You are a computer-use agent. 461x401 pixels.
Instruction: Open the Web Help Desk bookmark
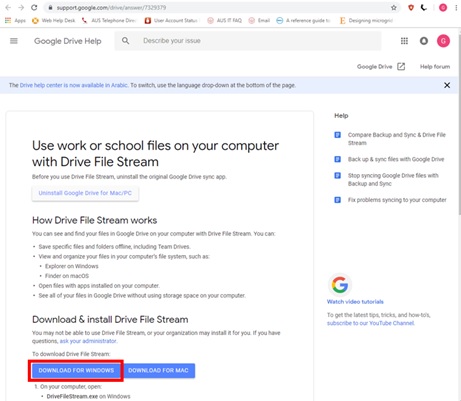pyautogui.click(x=53, y=20)
